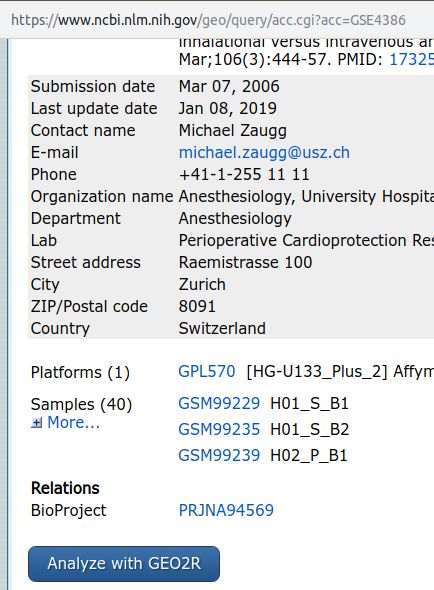Open sample GSM99235

[219, 429]
